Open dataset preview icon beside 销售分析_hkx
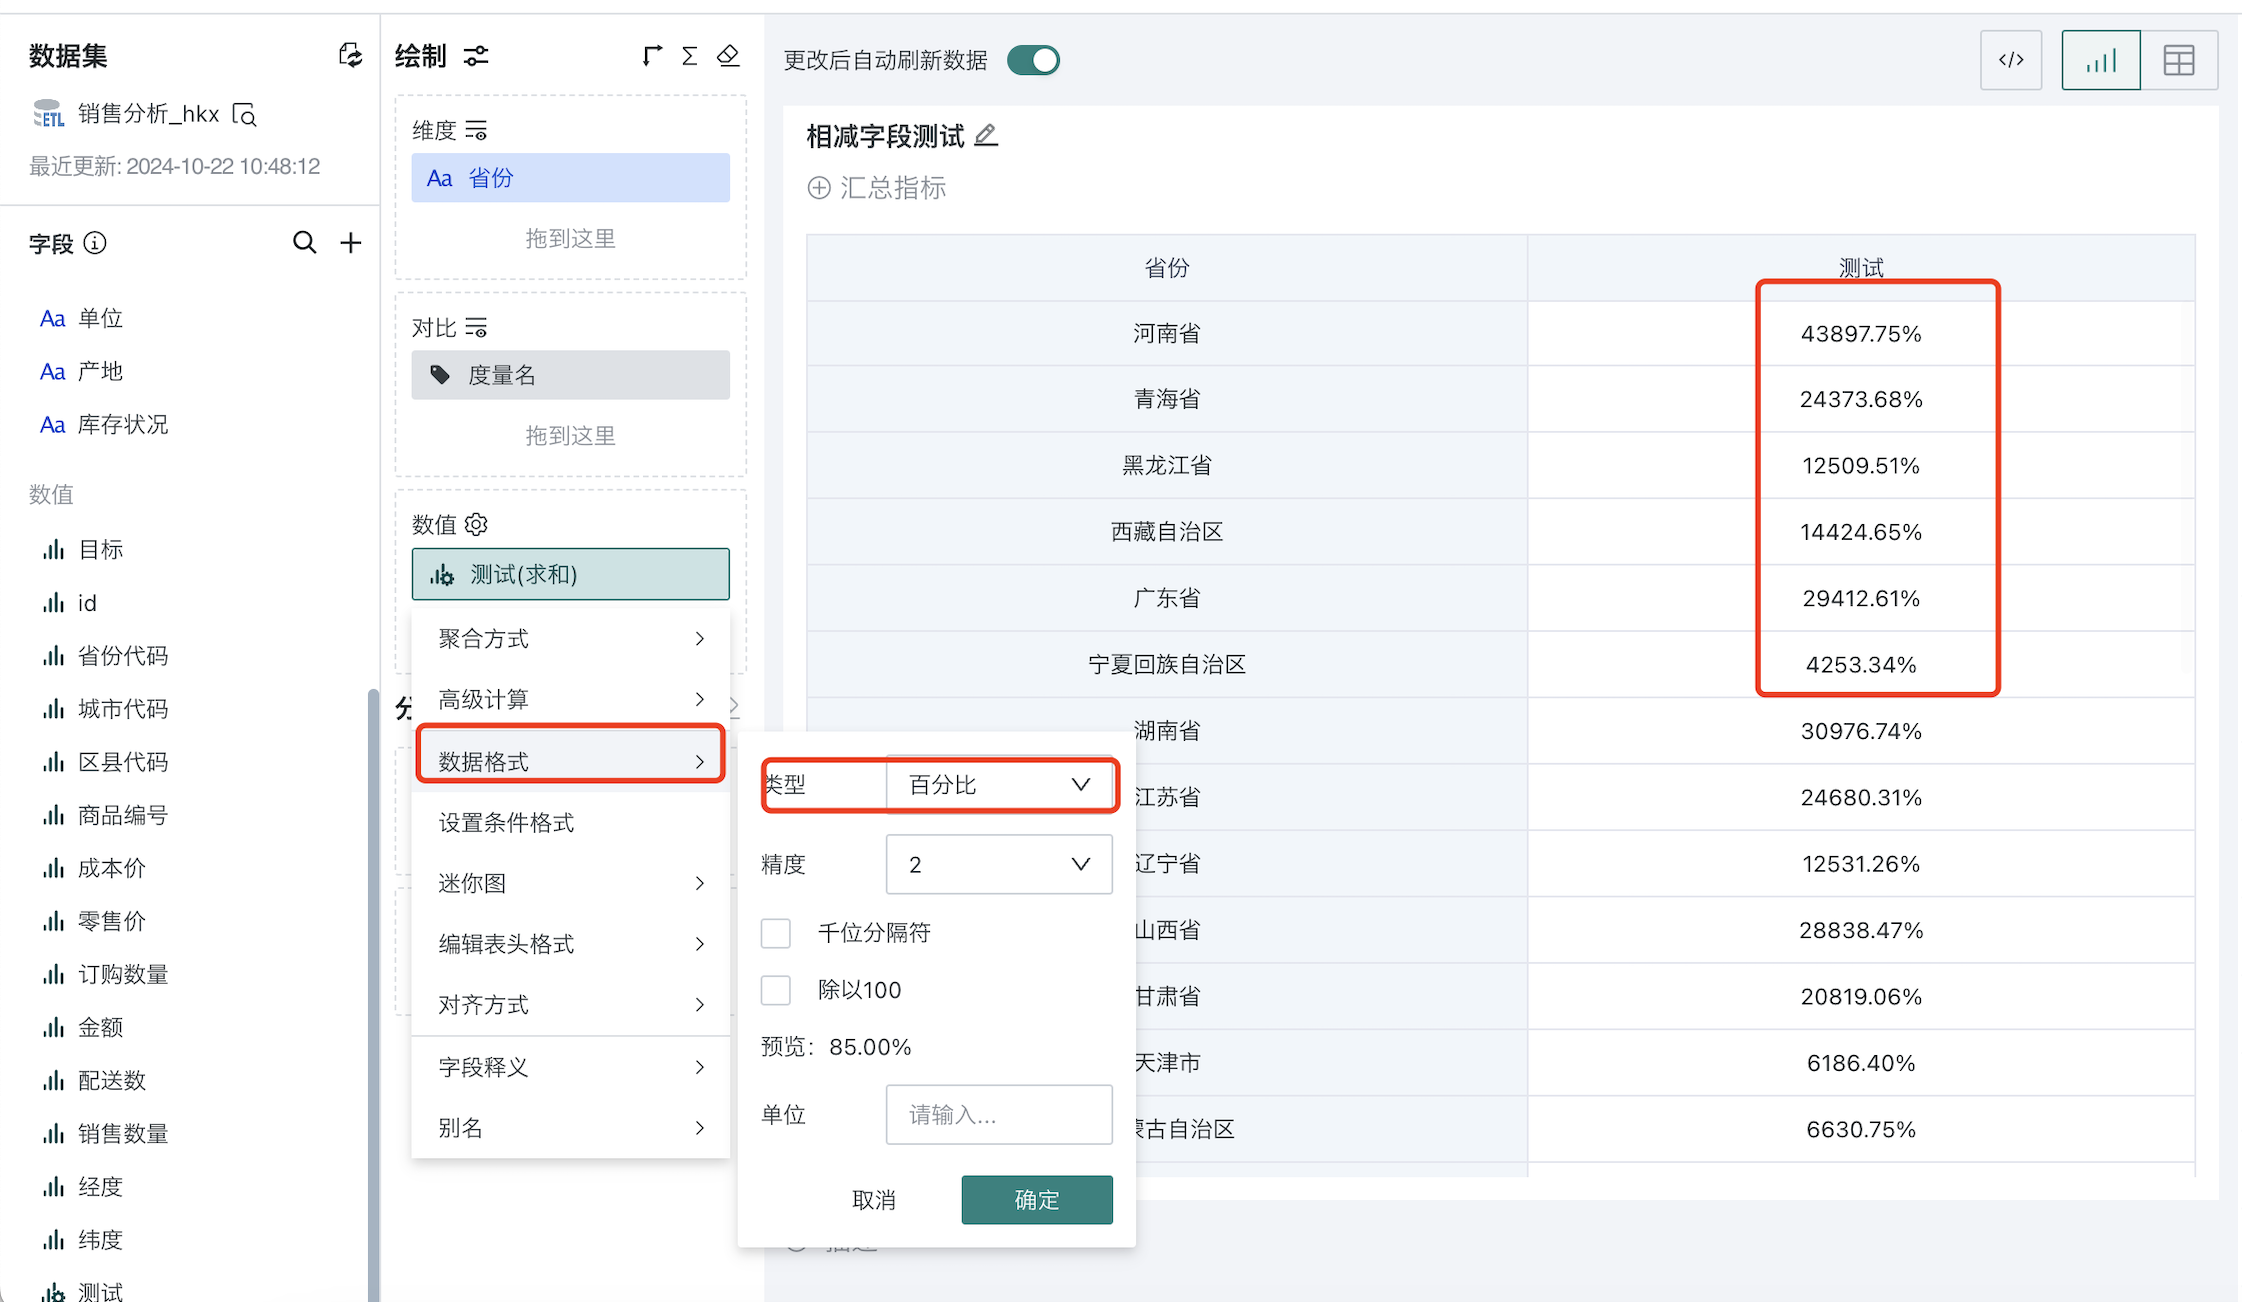The image size is (2242, 1302). [x=245, y=115]
